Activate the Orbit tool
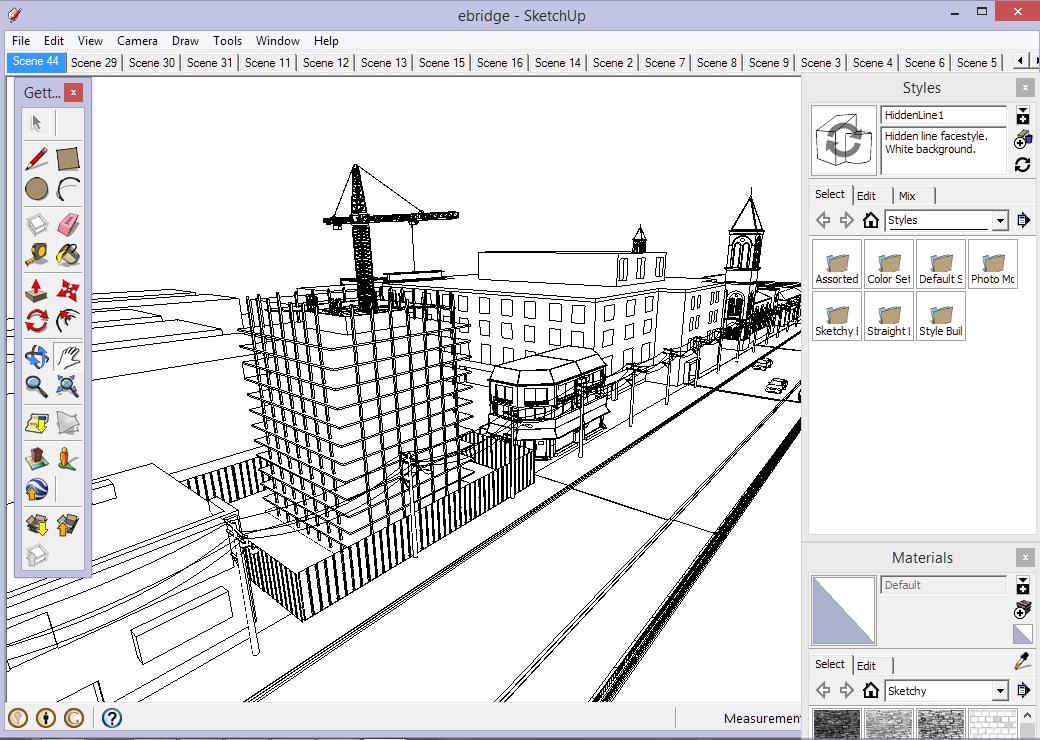Screen dimensions: 1040x740 coord(37,355)
